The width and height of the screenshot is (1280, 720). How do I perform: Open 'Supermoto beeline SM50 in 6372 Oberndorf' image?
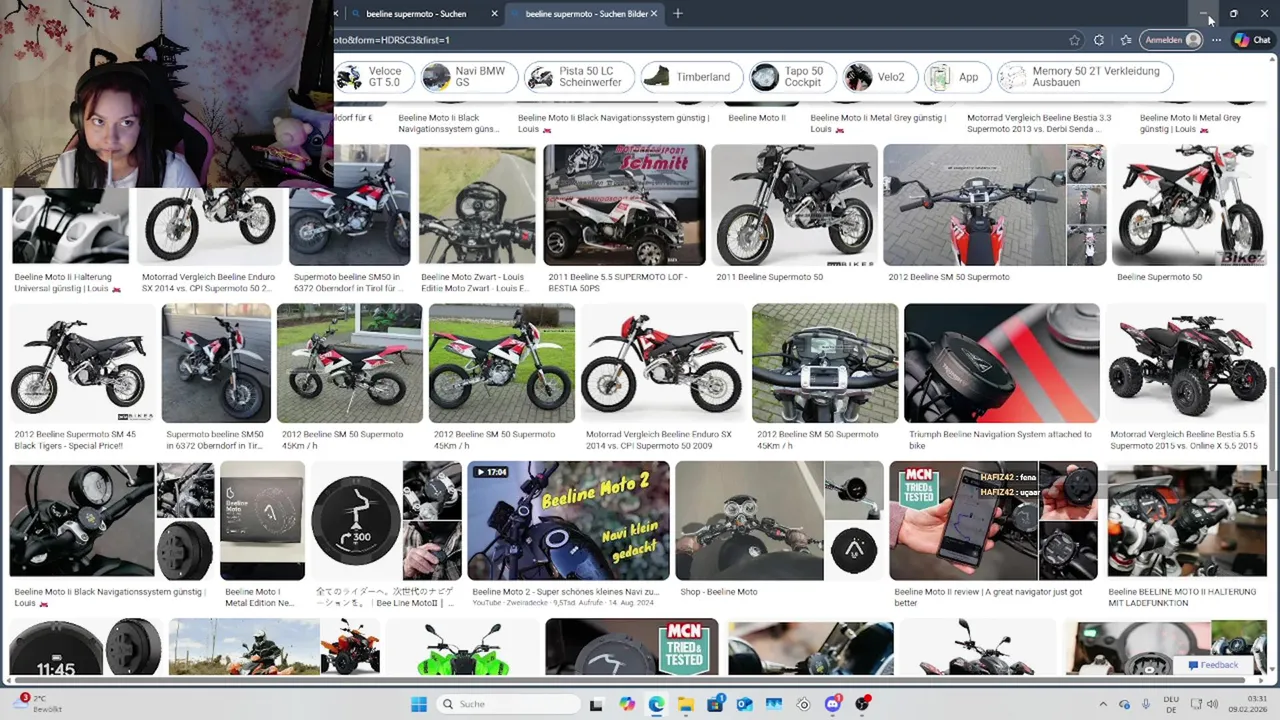350,205
